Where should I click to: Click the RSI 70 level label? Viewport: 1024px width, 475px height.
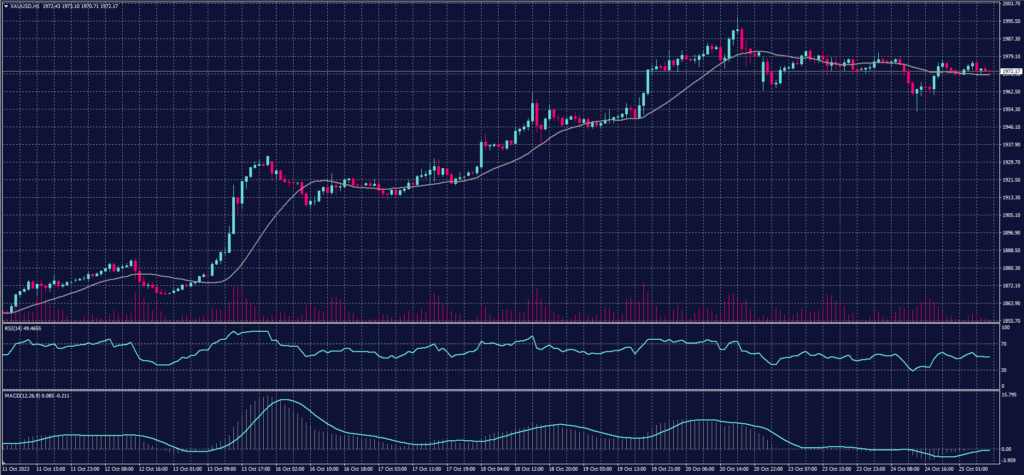tap(1004, 342)
